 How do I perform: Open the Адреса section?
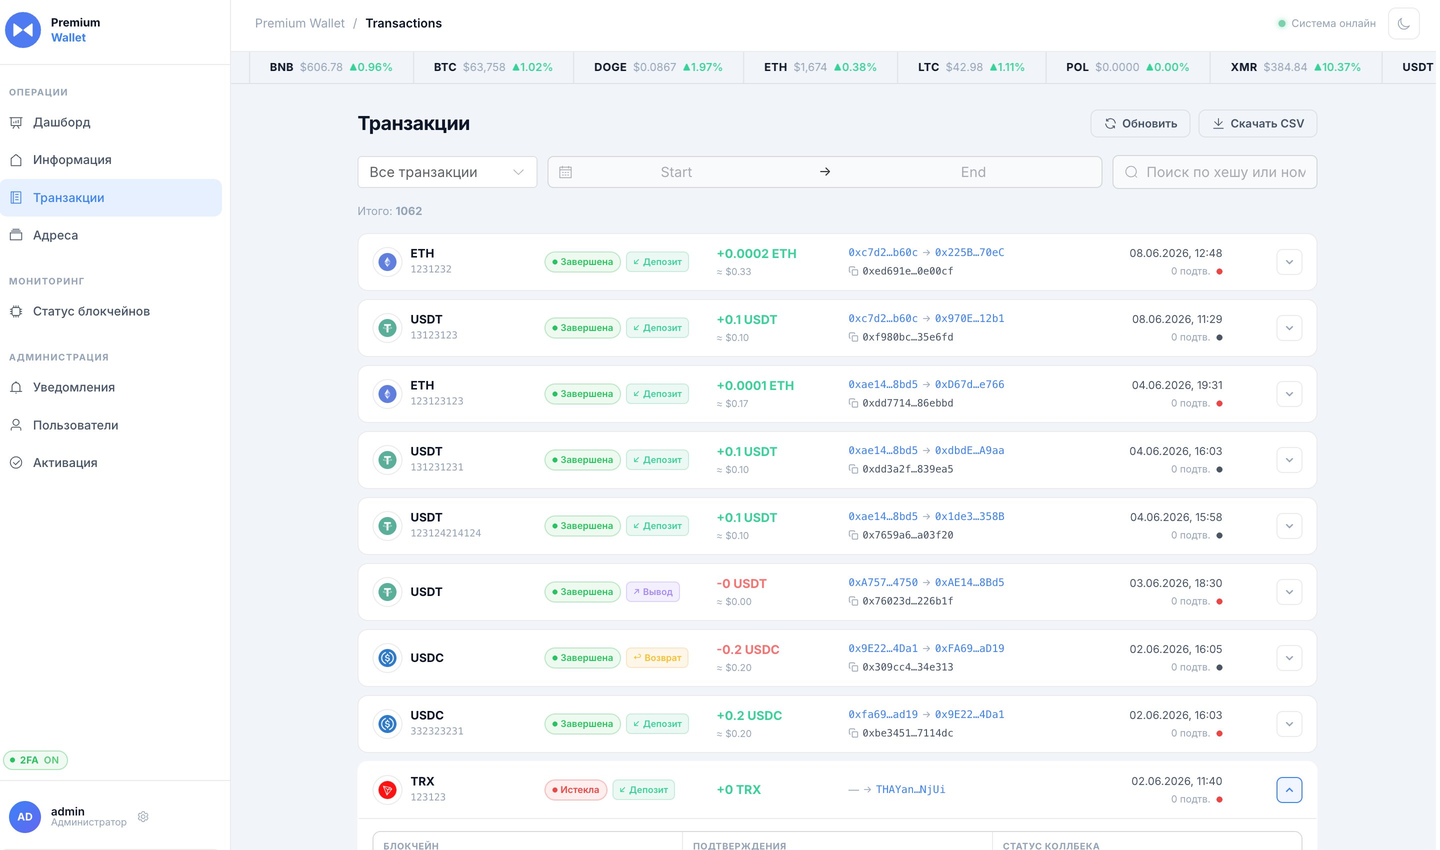point(111,235)
